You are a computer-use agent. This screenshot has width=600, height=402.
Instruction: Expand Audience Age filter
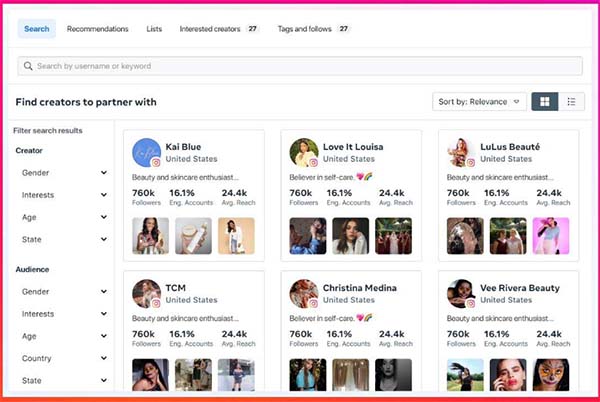point(64,336)
